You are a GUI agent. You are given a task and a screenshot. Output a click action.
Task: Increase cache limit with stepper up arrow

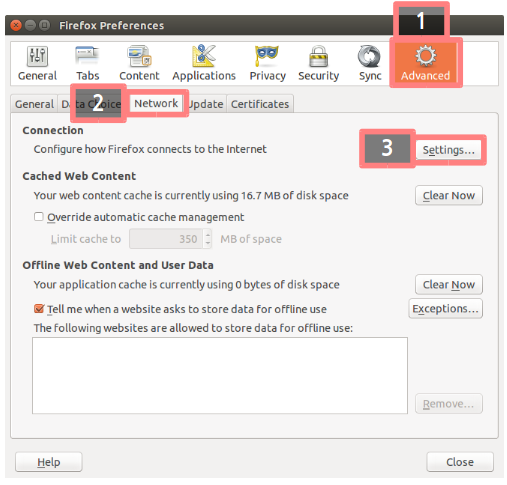[208, 234]
